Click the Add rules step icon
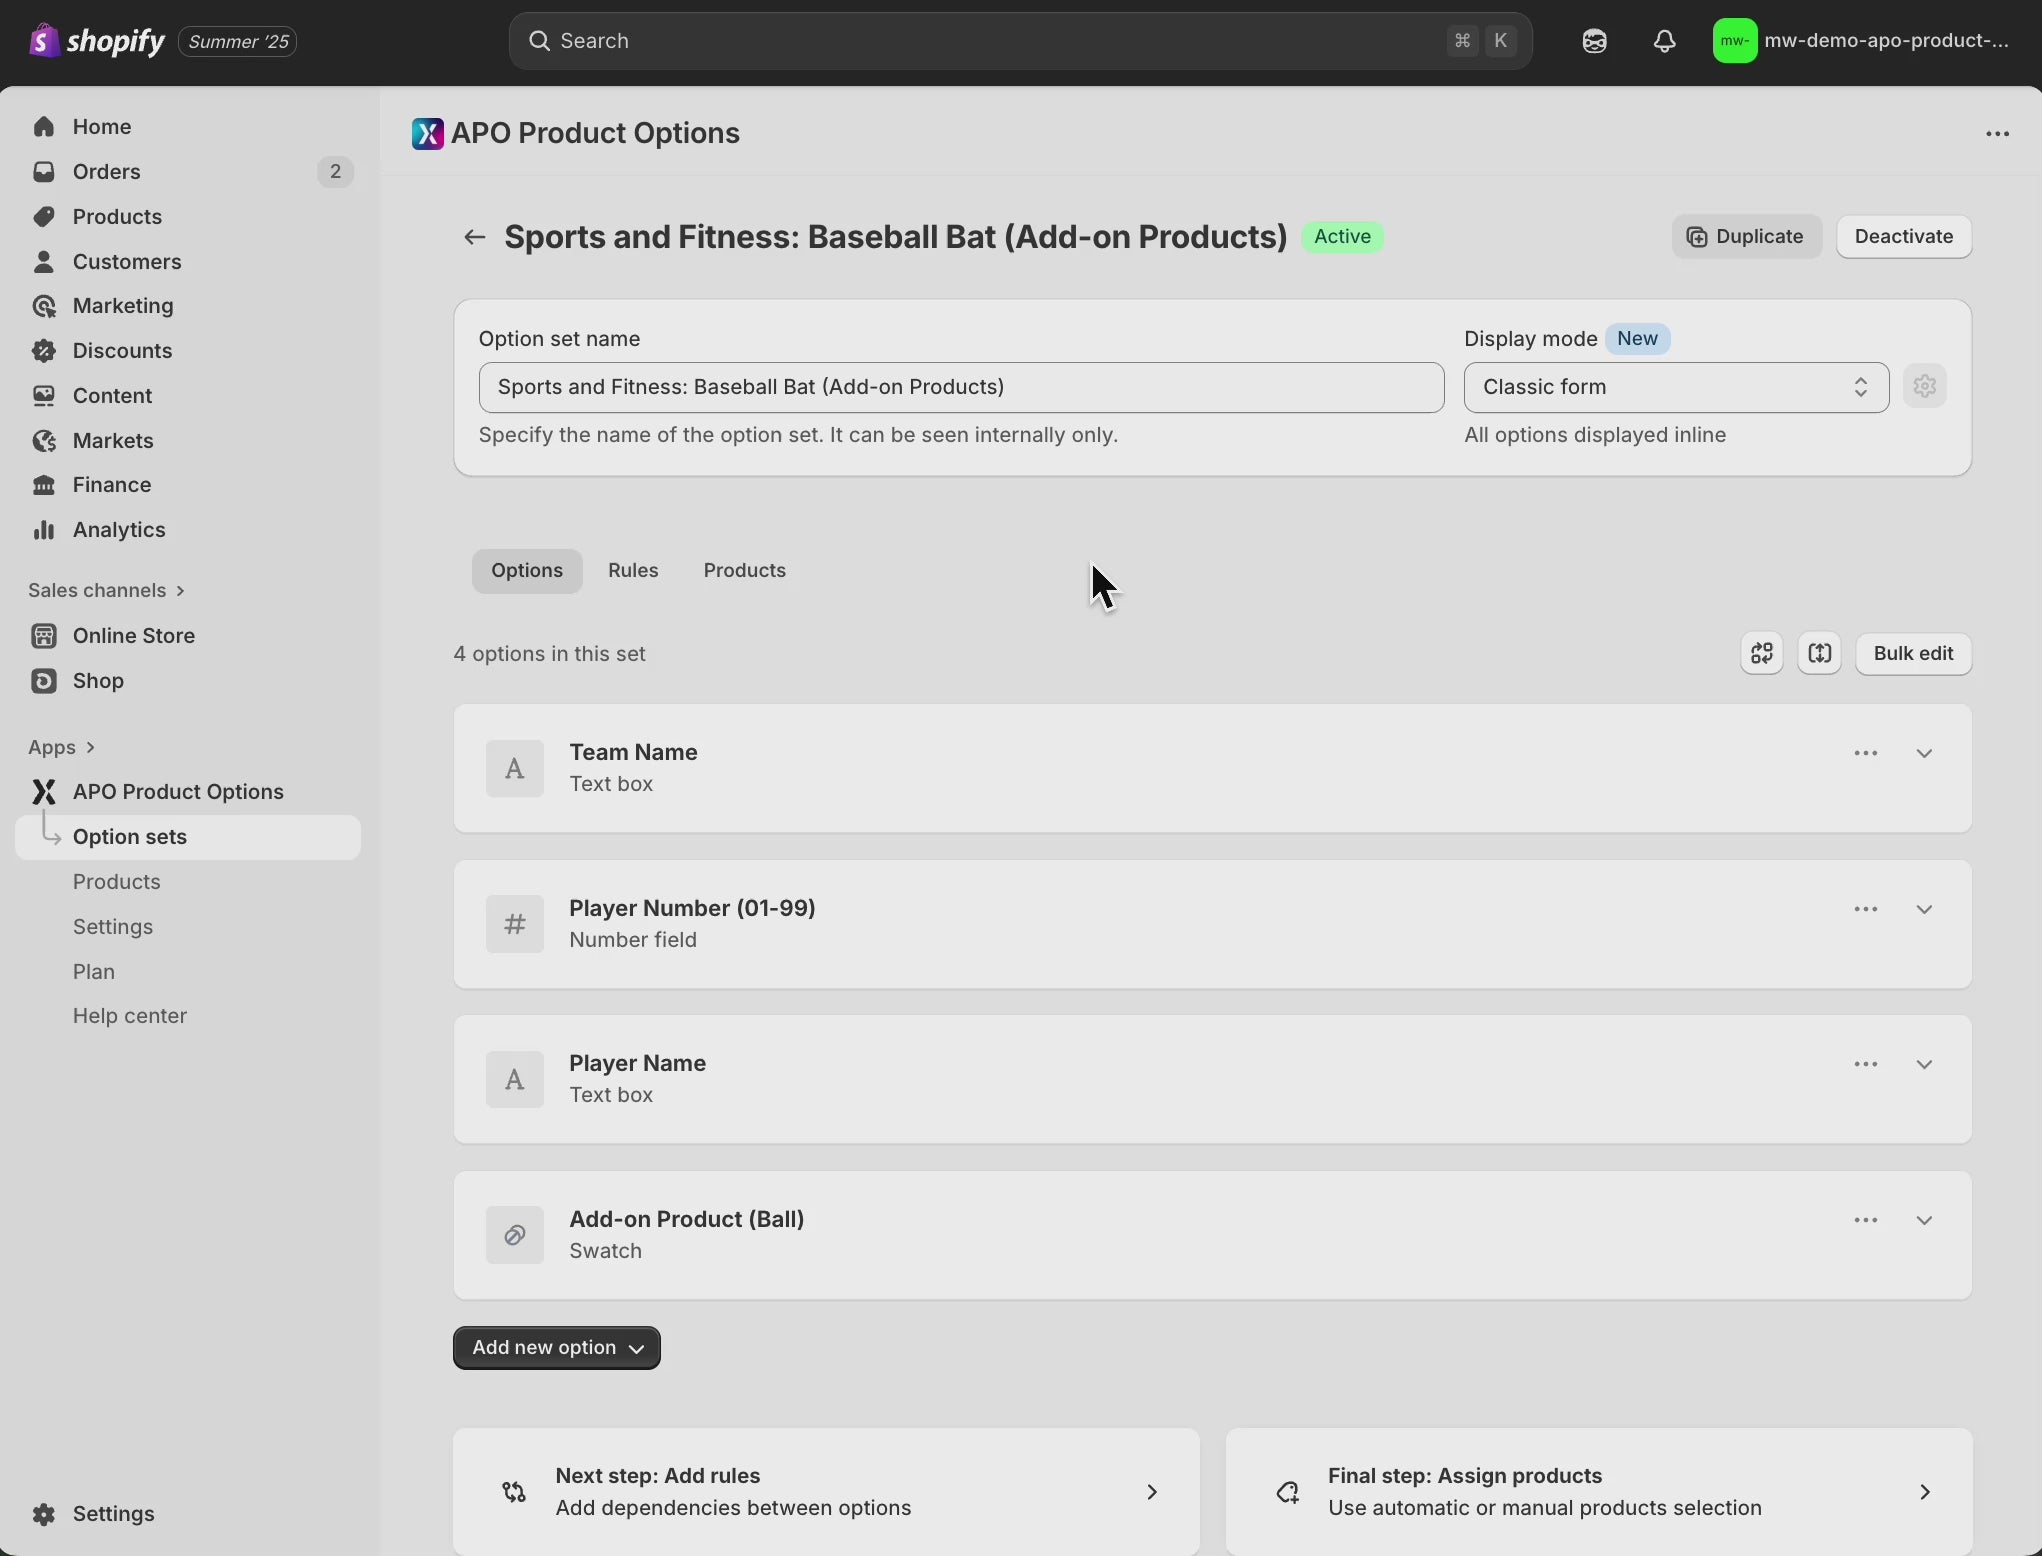 click(x=514, y=1492)
